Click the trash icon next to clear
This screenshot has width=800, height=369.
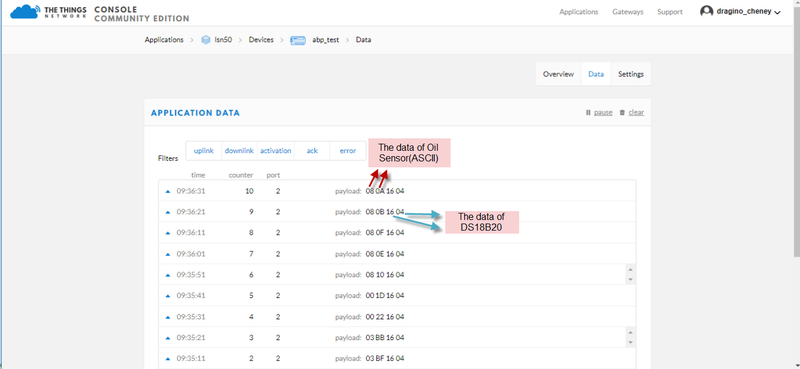(622, 112)
